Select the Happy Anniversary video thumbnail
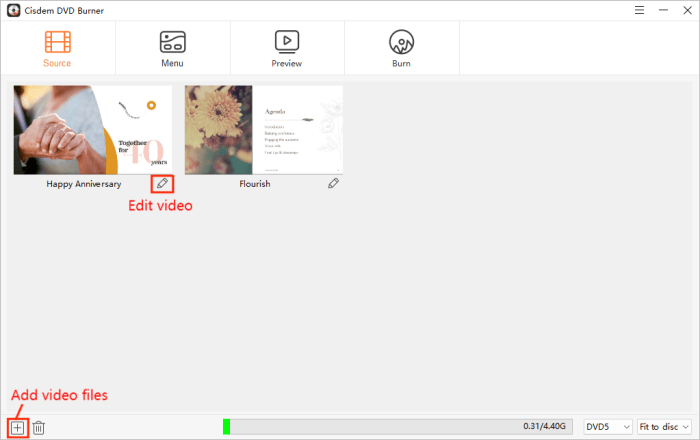The image size is (700, 440). [x=92, y=129]
